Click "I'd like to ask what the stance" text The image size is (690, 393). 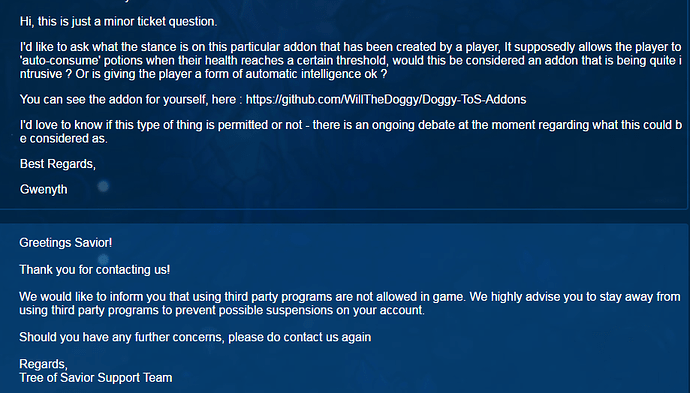[x=105, y=48]
